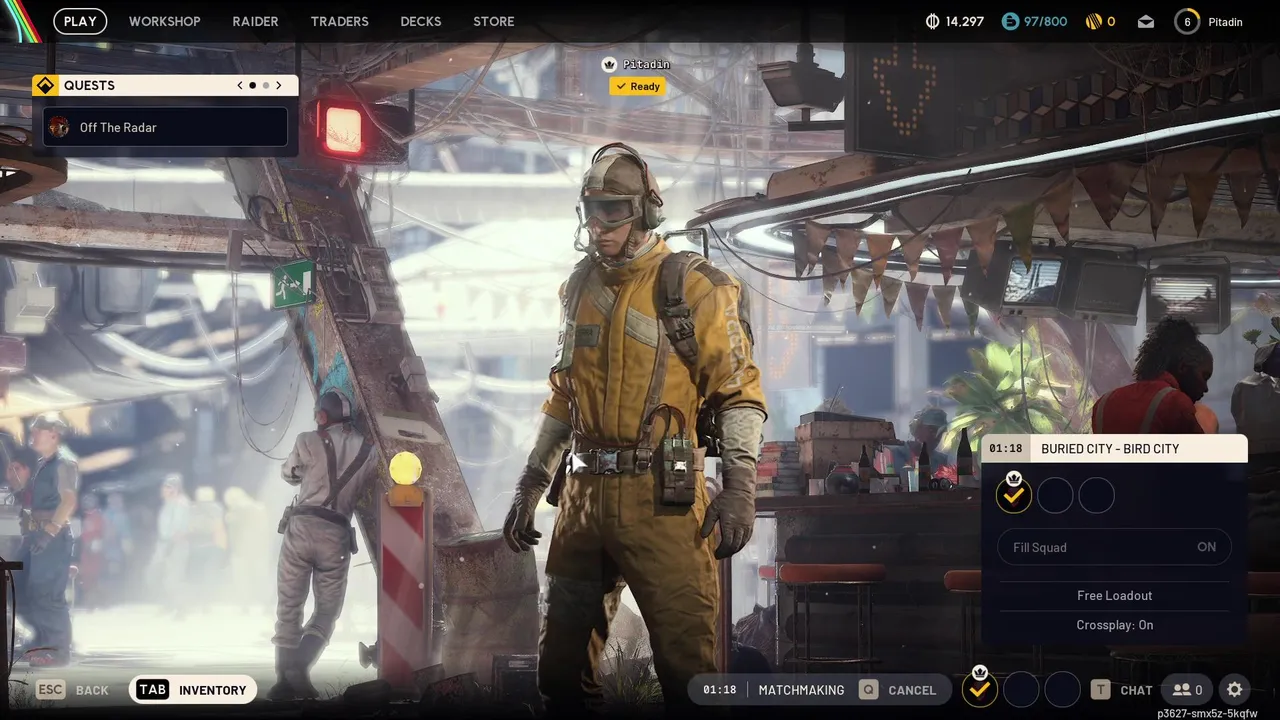The image size is (1280, 720).
Task: Select the first quest page dot
Action: coord(252,86)
